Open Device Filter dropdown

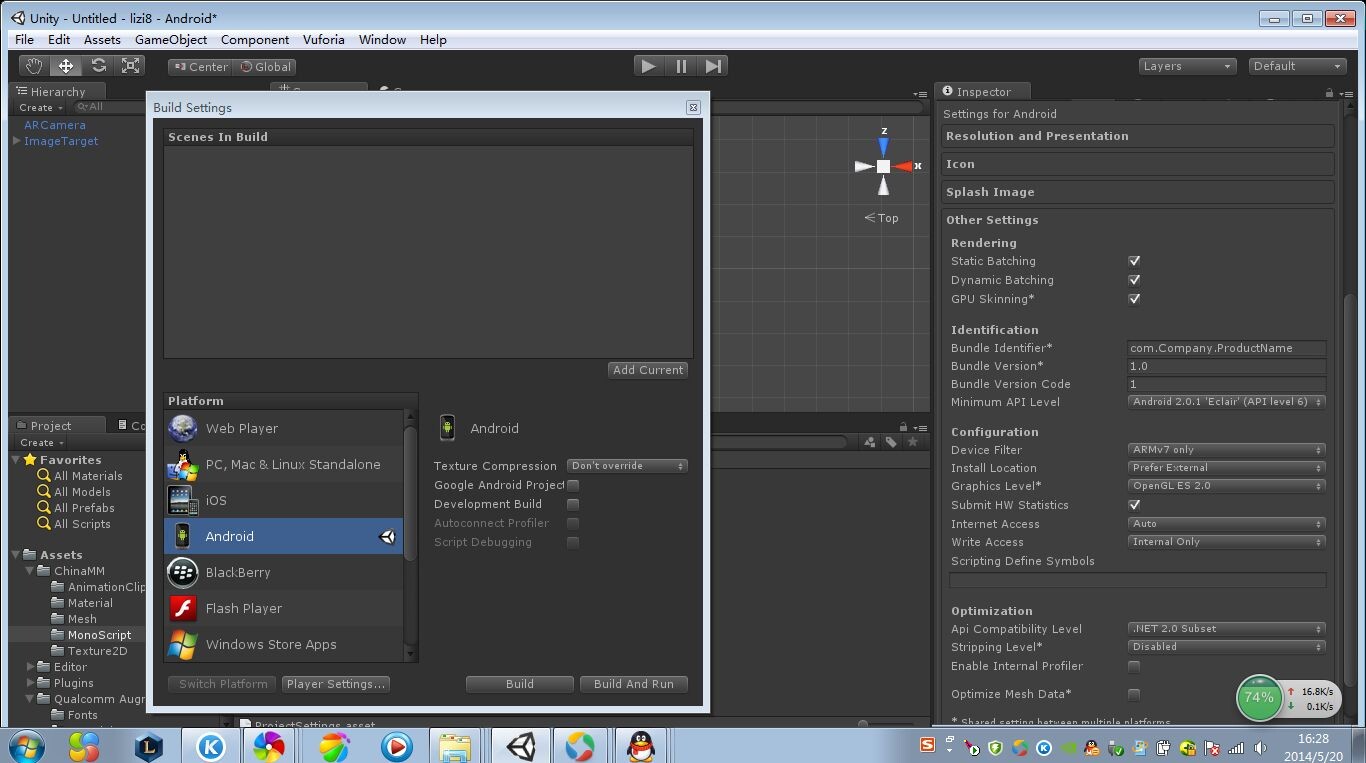coord(1227,450)
